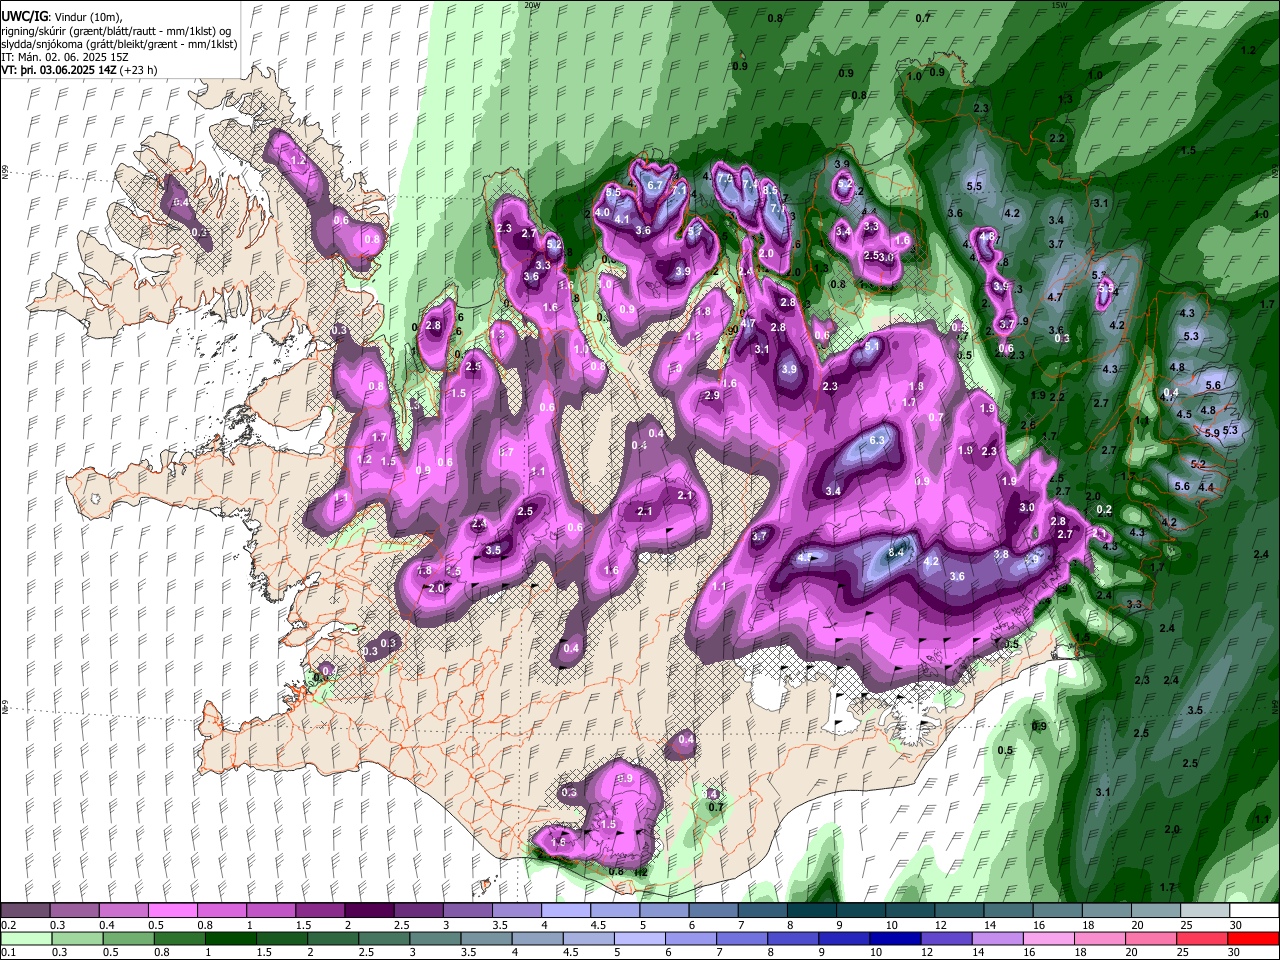Image resolution: width=1280 pixels, height=960 pixels.
Task: Click the 'VT: þri. 03.06.2025 14Z (+23 h)' line
Action: (79, 71)
